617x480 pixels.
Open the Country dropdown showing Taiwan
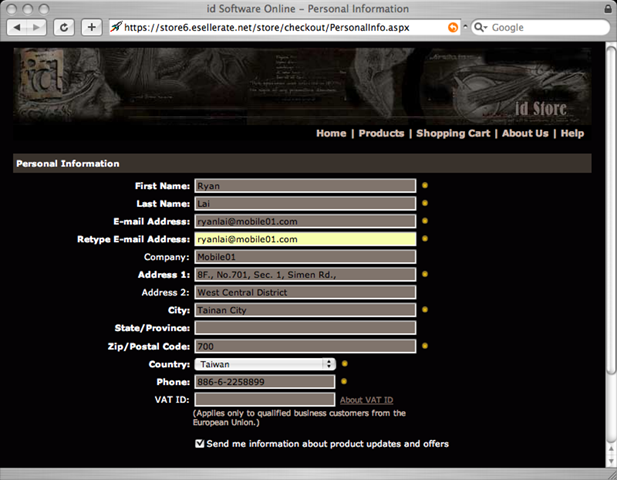pos(265,364)
